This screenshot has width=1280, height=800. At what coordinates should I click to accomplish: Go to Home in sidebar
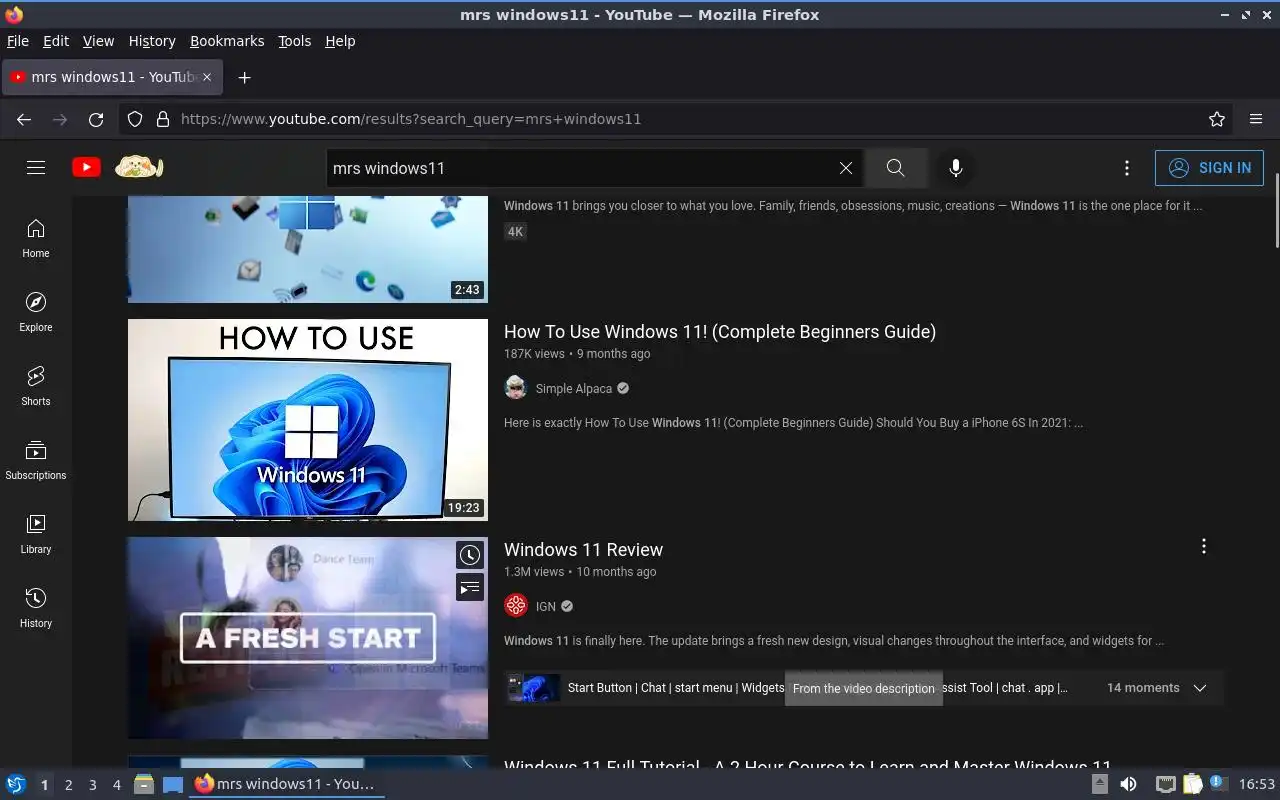click(x=36, y=238)
